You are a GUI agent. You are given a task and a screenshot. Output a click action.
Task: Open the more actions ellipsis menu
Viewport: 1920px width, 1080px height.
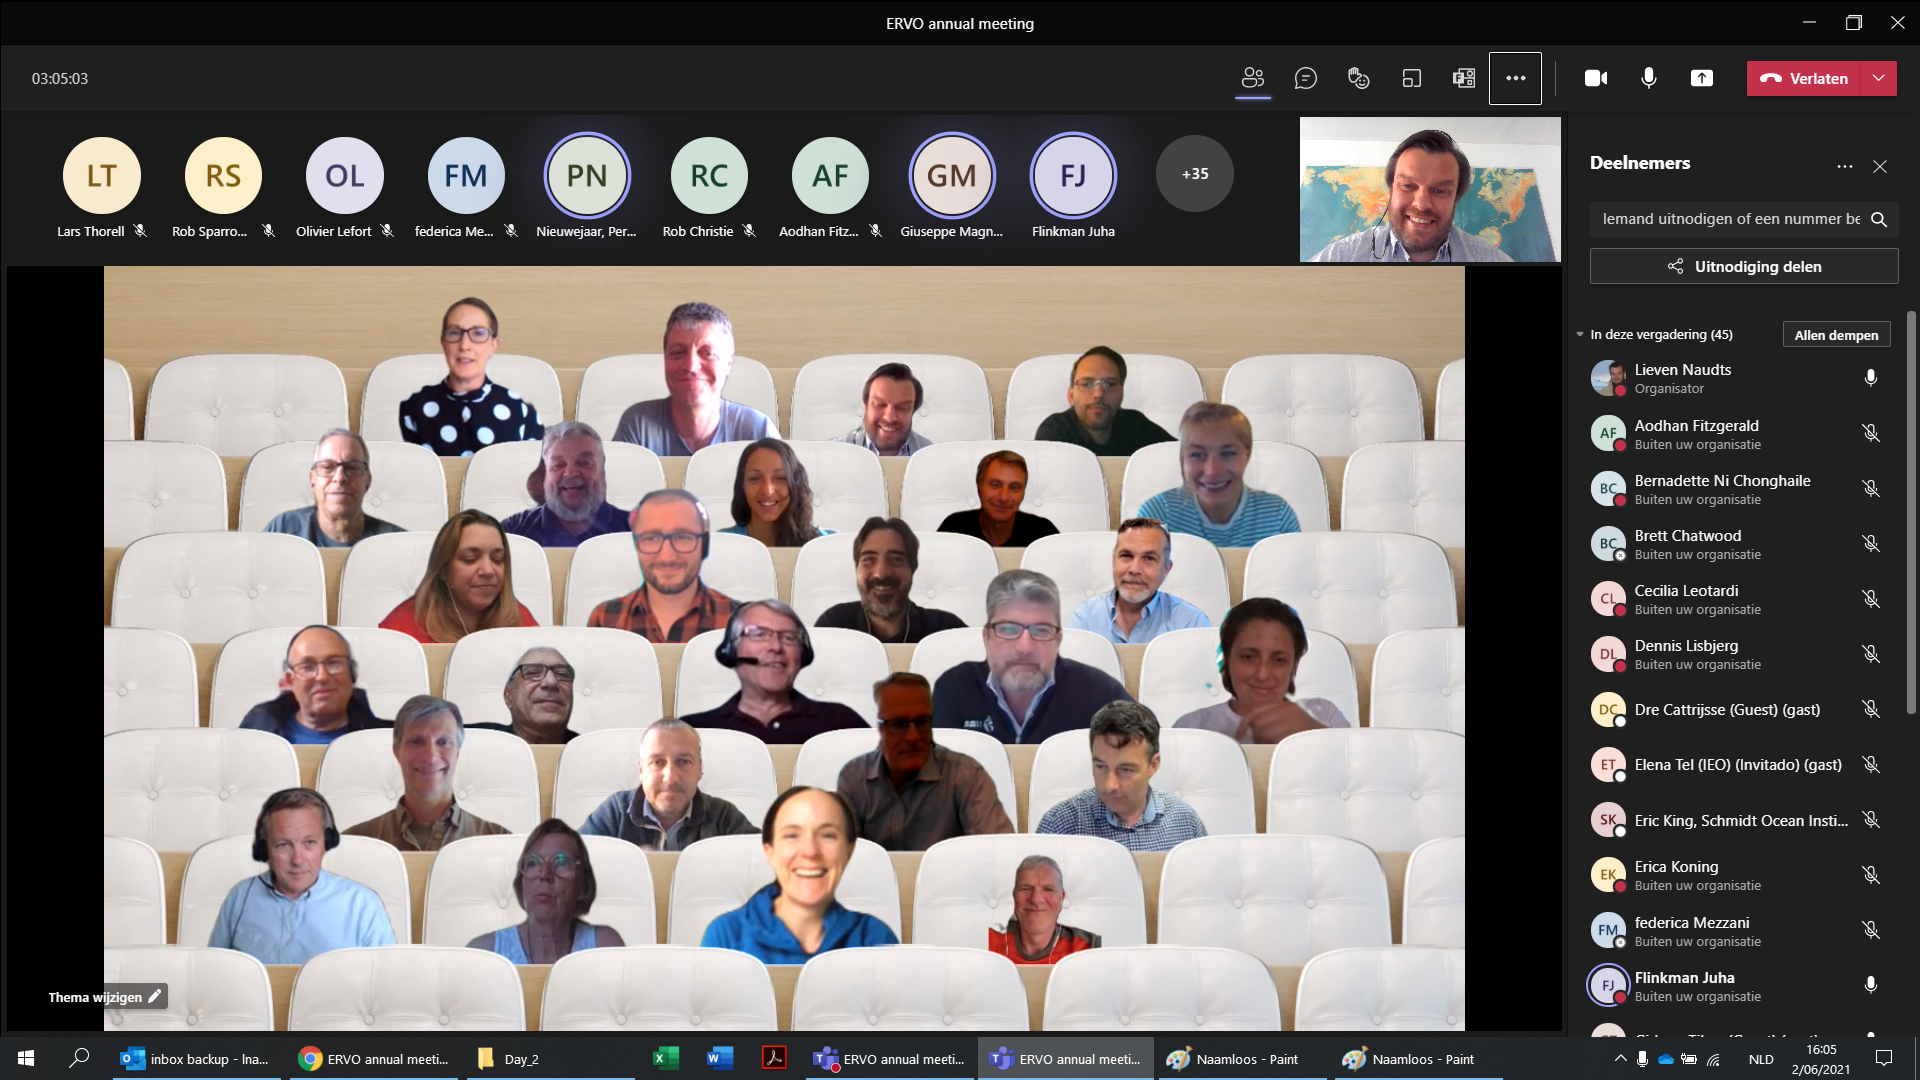(x=1515, y=78)
